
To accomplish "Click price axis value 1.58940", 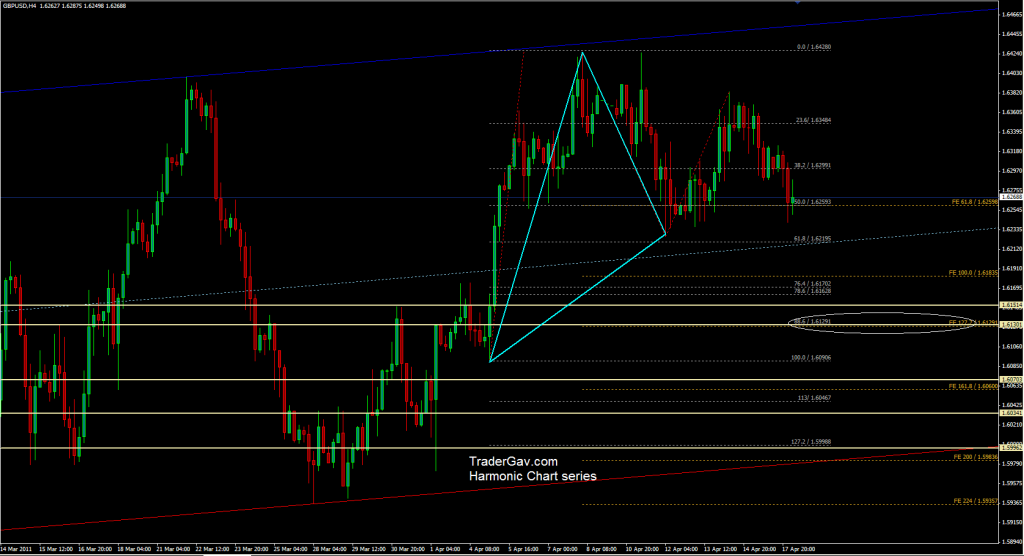I will point(1012,542).
